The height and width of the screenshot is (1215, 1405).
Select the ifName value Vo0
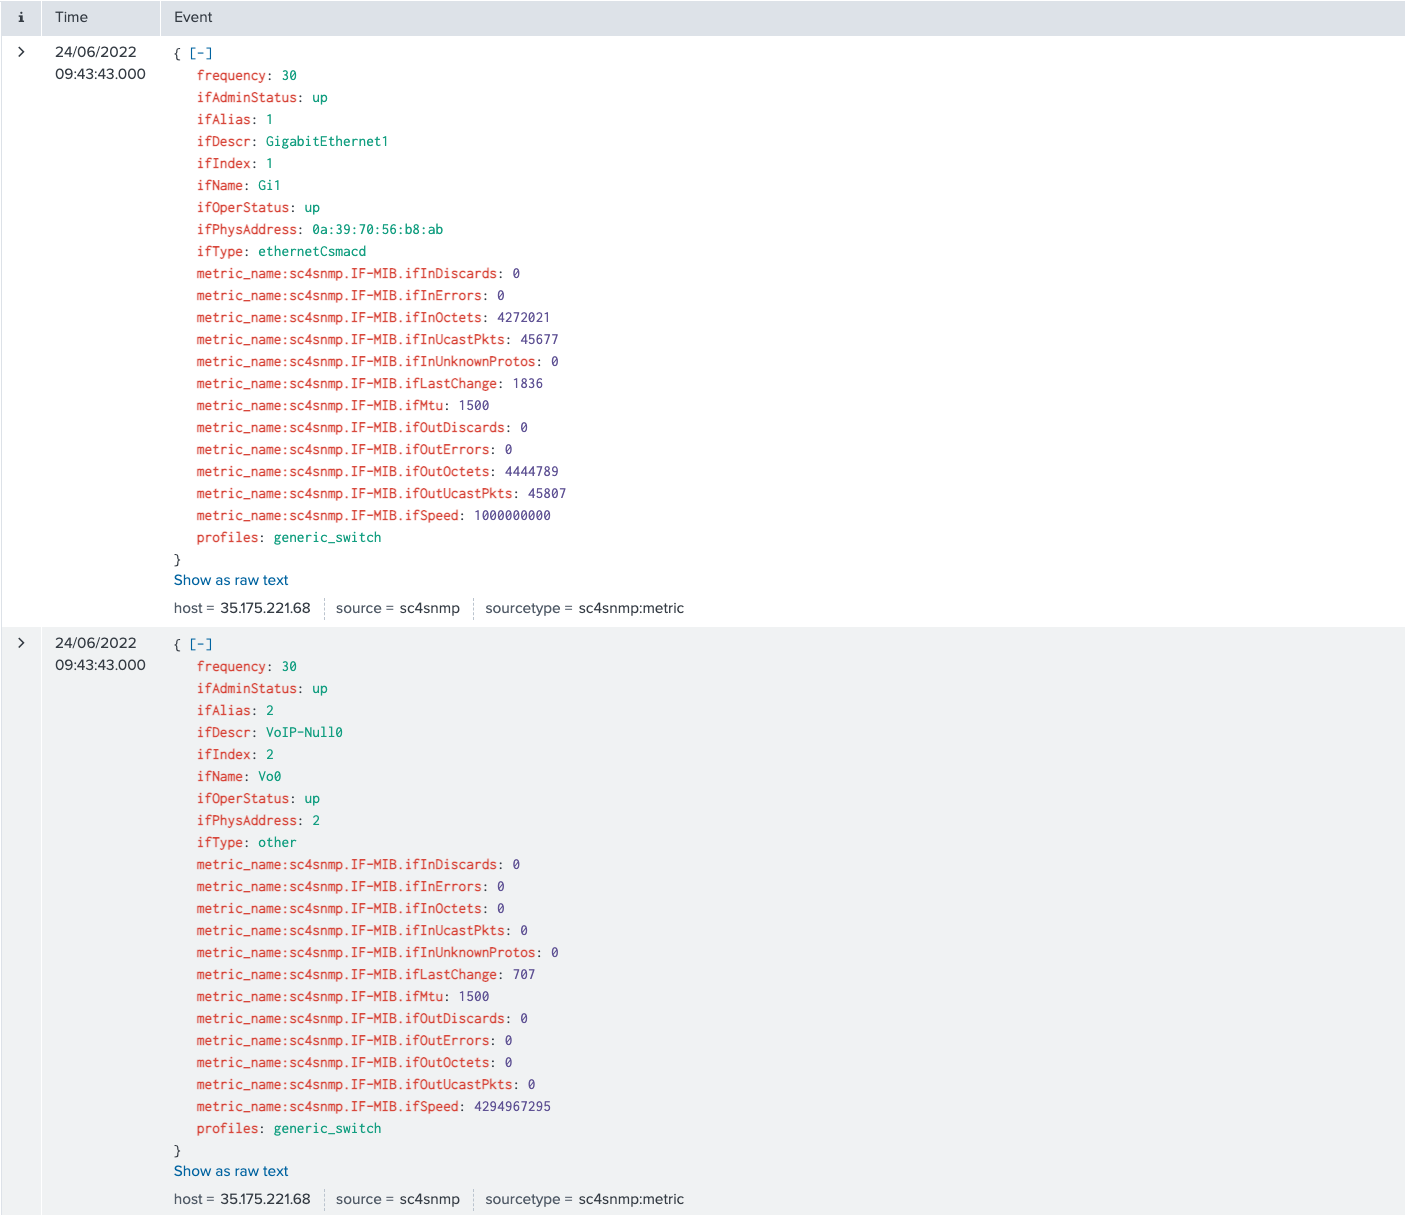tap(270, 776)
